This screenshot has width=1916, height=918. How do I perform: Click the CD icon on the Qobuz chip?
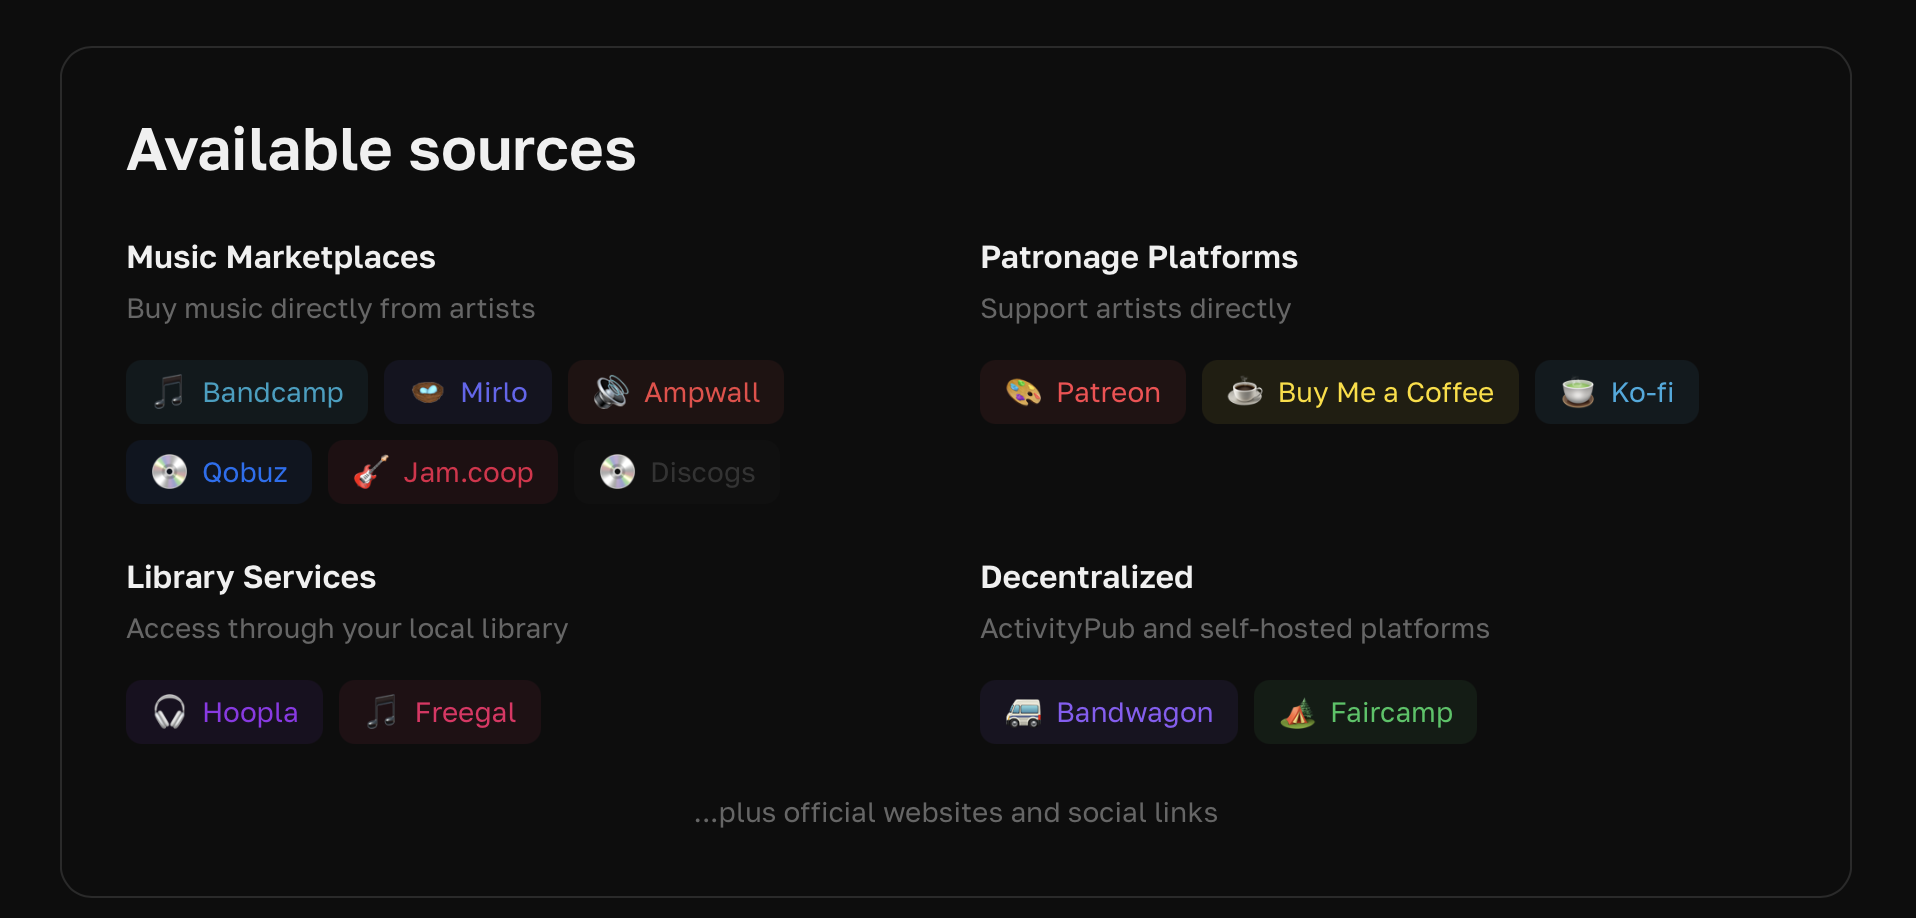click(x=170, y=471)
